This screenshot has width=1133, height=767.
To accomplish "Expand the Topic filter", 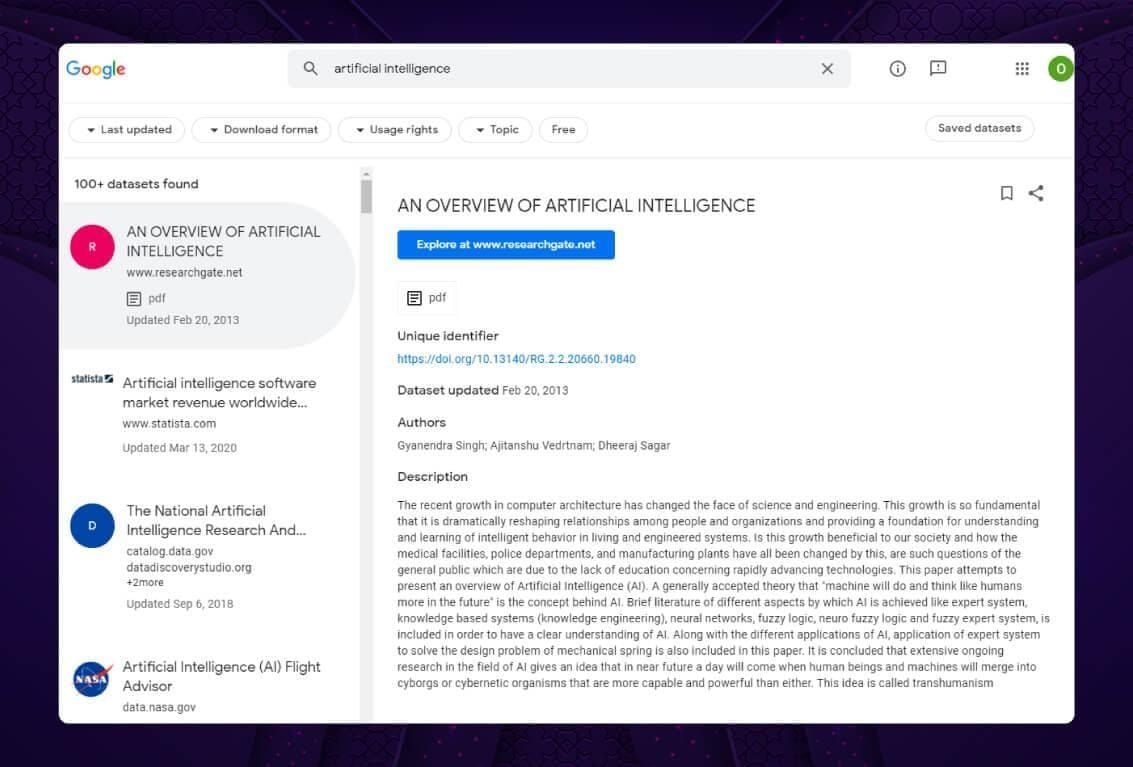I will [x=496, y=130].
